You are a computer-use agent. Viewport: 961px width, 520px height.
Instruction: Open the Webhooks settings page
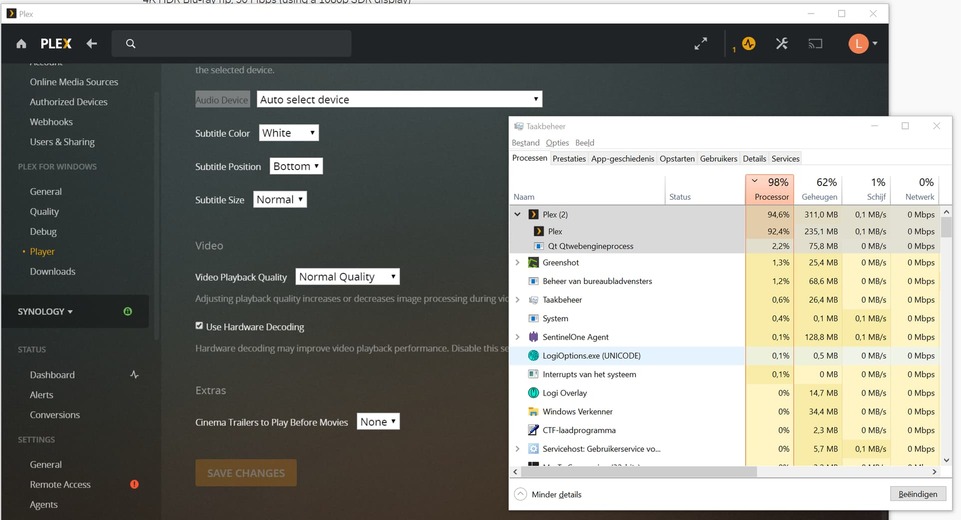click(51, 122)
